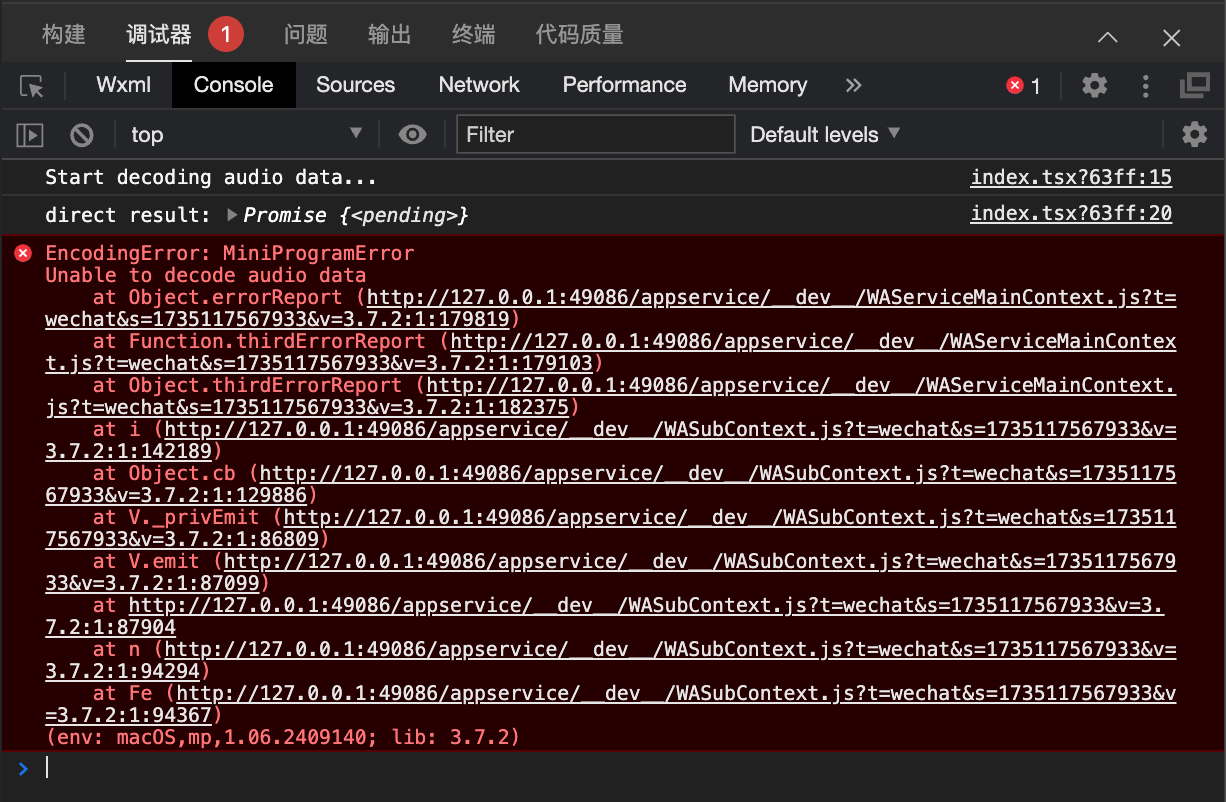The height and width of the screenshot is (802, 1226).
Task: Open the Network tab
Action: tap(479, 86)
